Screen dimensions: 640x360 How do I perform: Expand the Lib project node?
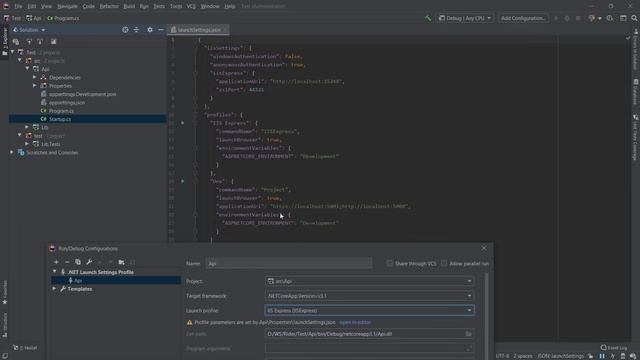pos(27,127)
